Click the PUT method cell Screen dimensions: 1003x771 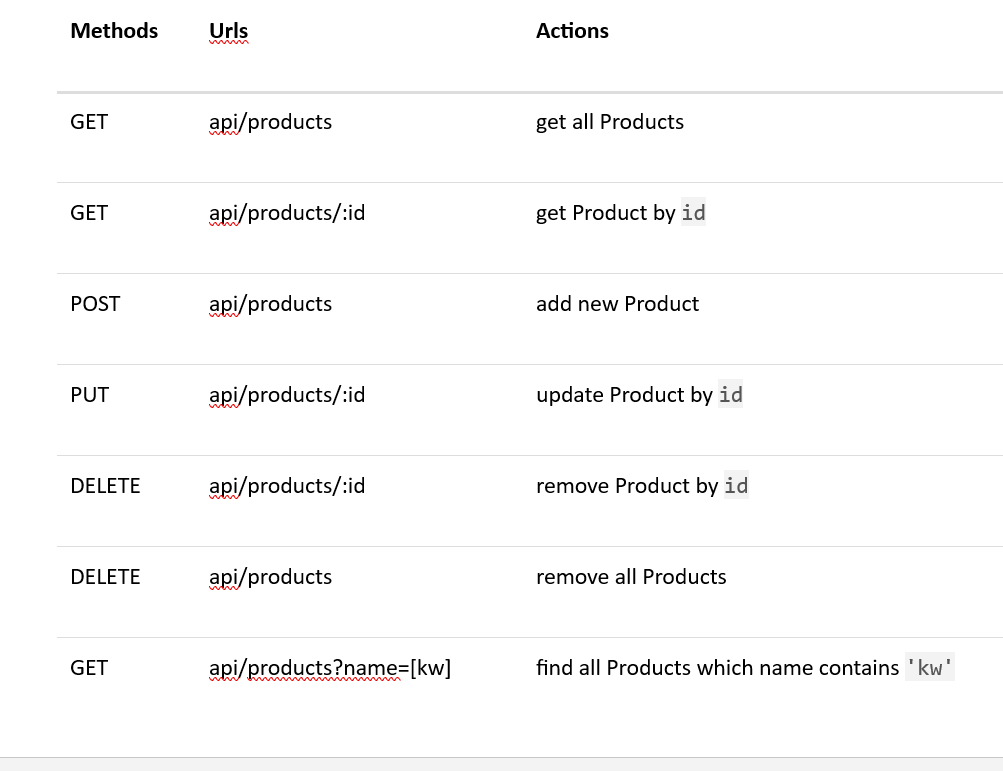(90, 394)
